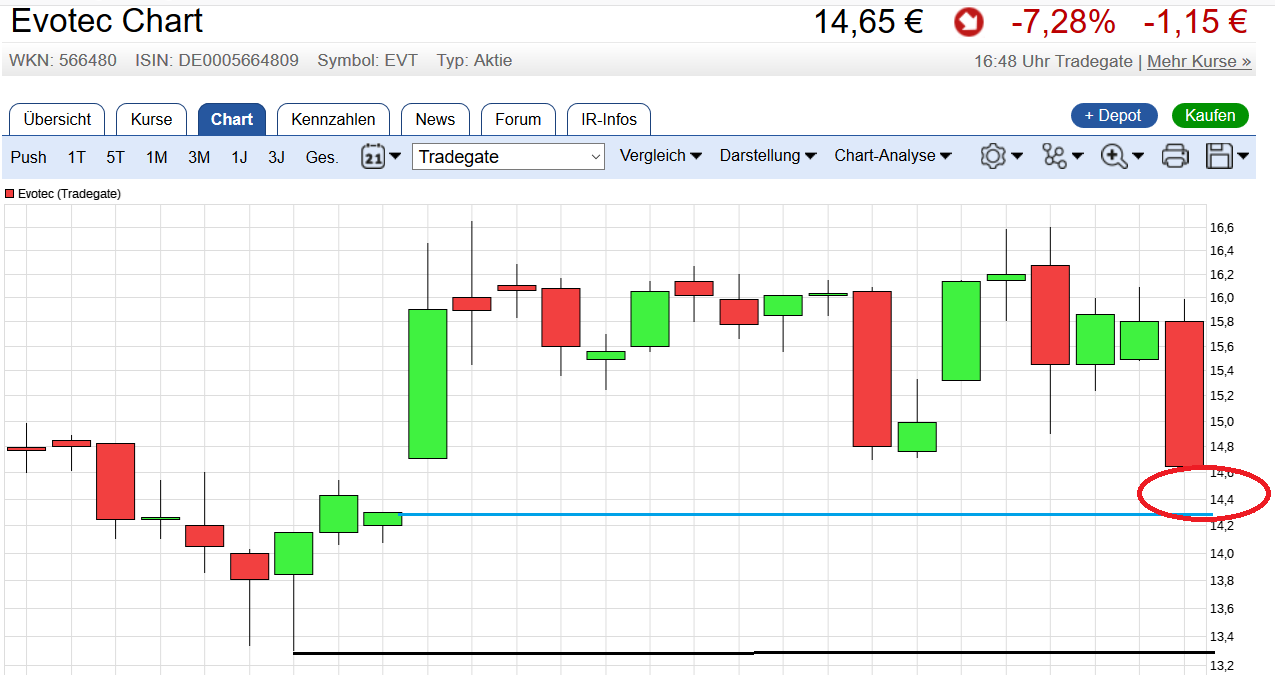Open the Chart-Analyse dropdown
This screenshot has width=1275, height=675.
coord(893,156)
